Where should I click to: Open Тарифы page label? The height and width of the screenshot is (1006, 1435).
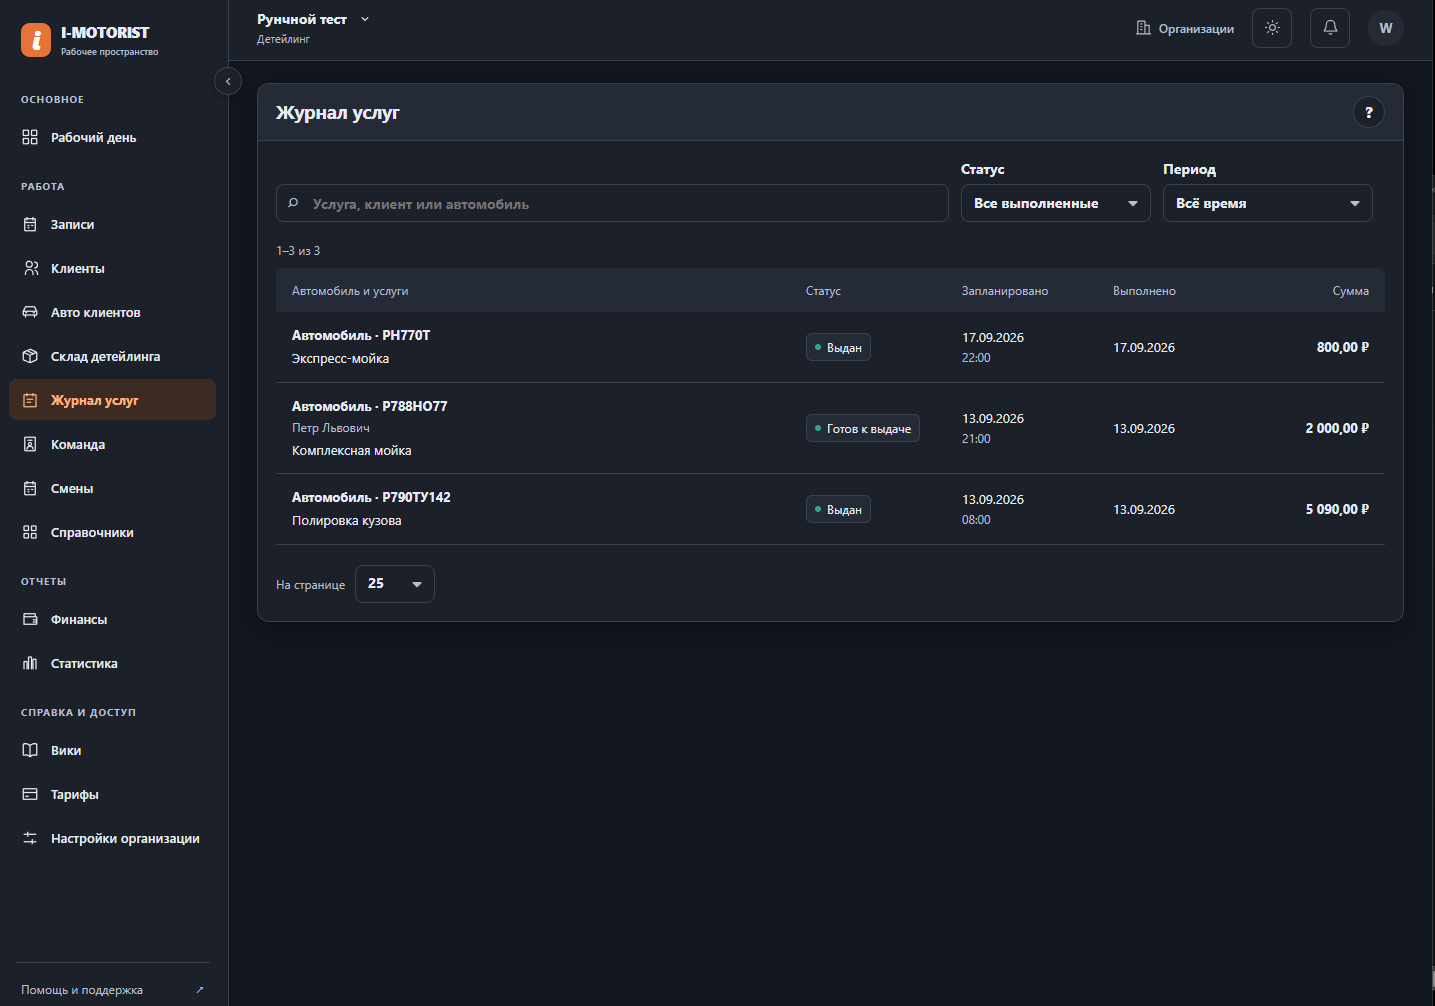click(75, 795)
